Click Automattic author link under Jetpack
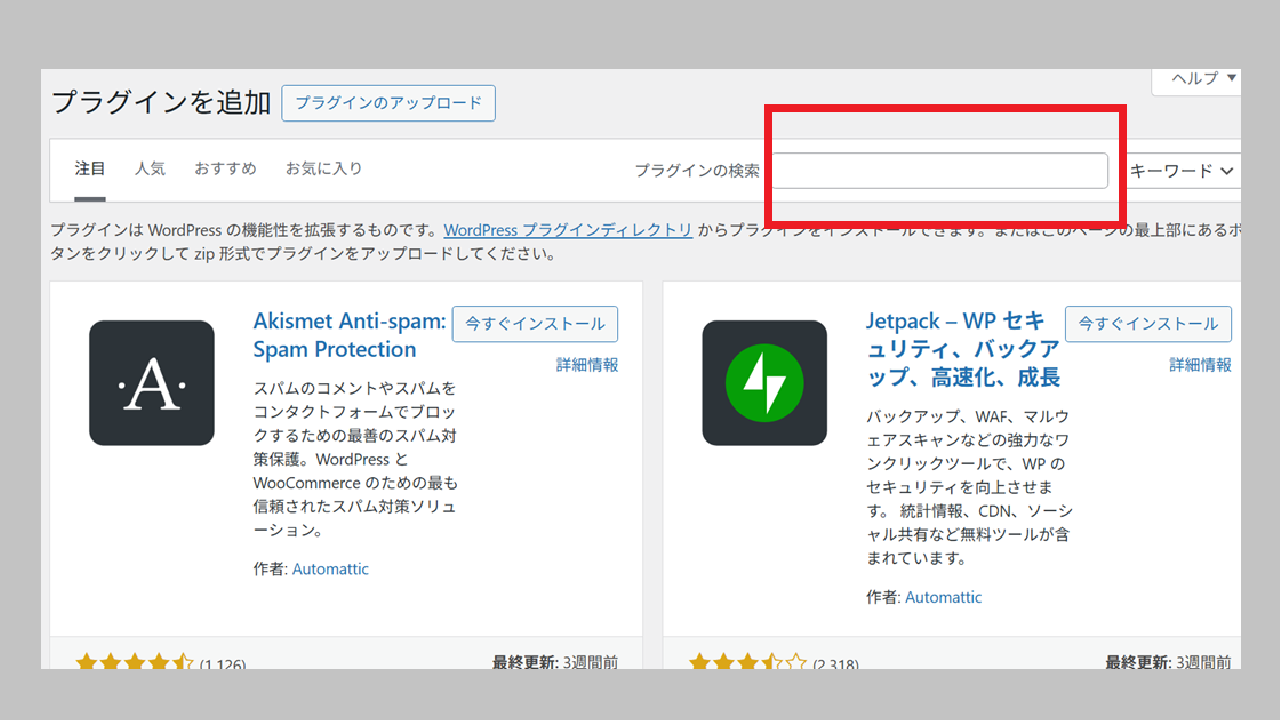 (943, 597)
